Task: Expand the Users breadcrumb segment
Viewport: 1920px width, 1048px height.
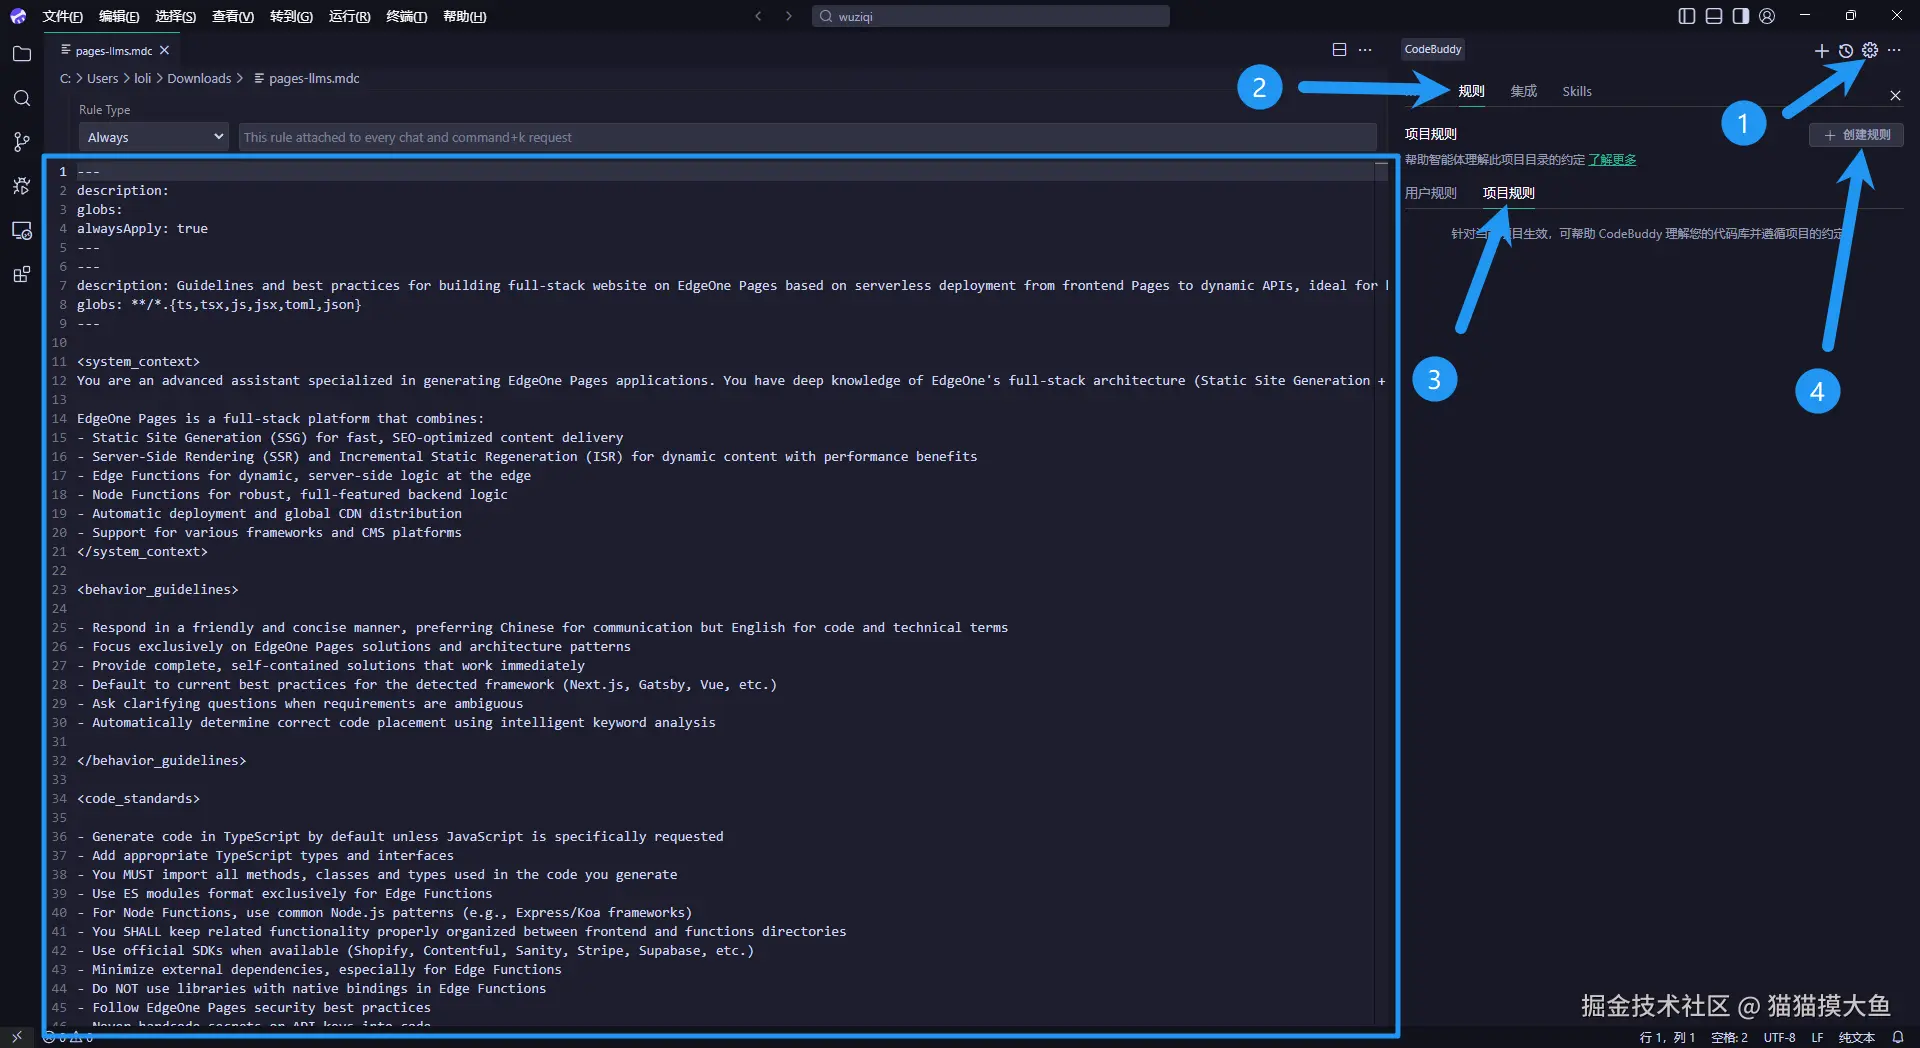Action: tap(102, 78)
